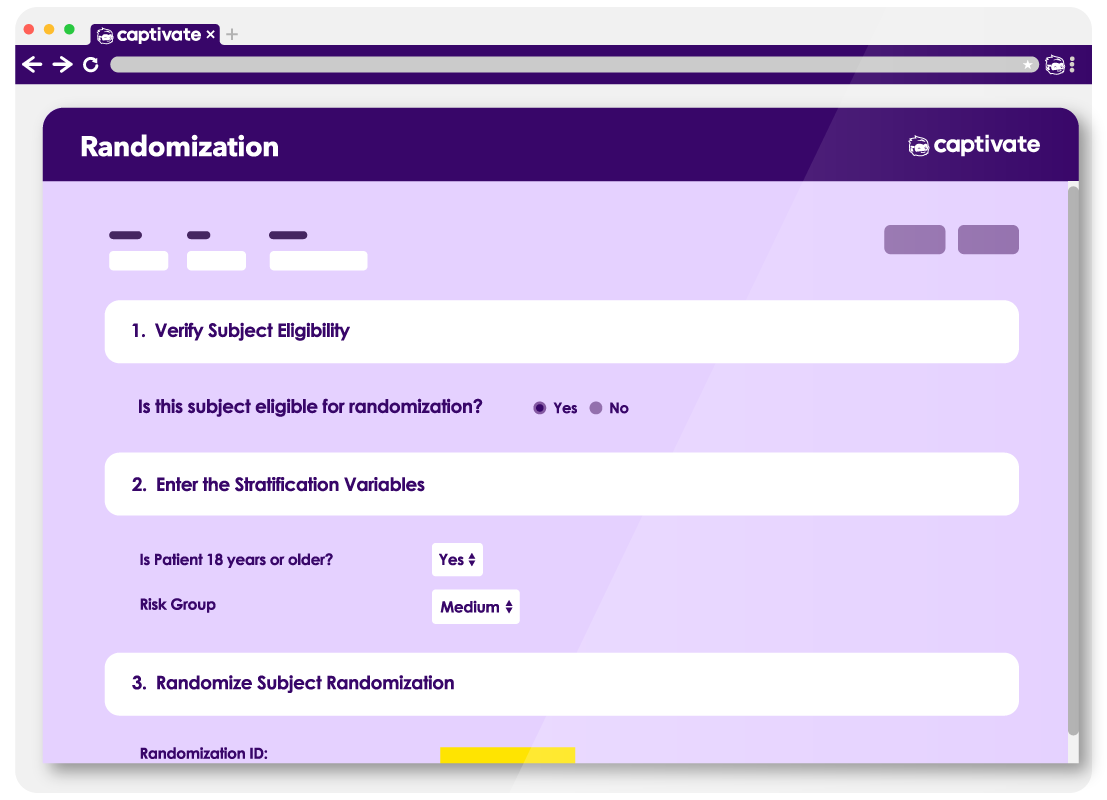The image size is (1107, 800).
Task: Select No for subject eligibility
Action: coord(596,408)
